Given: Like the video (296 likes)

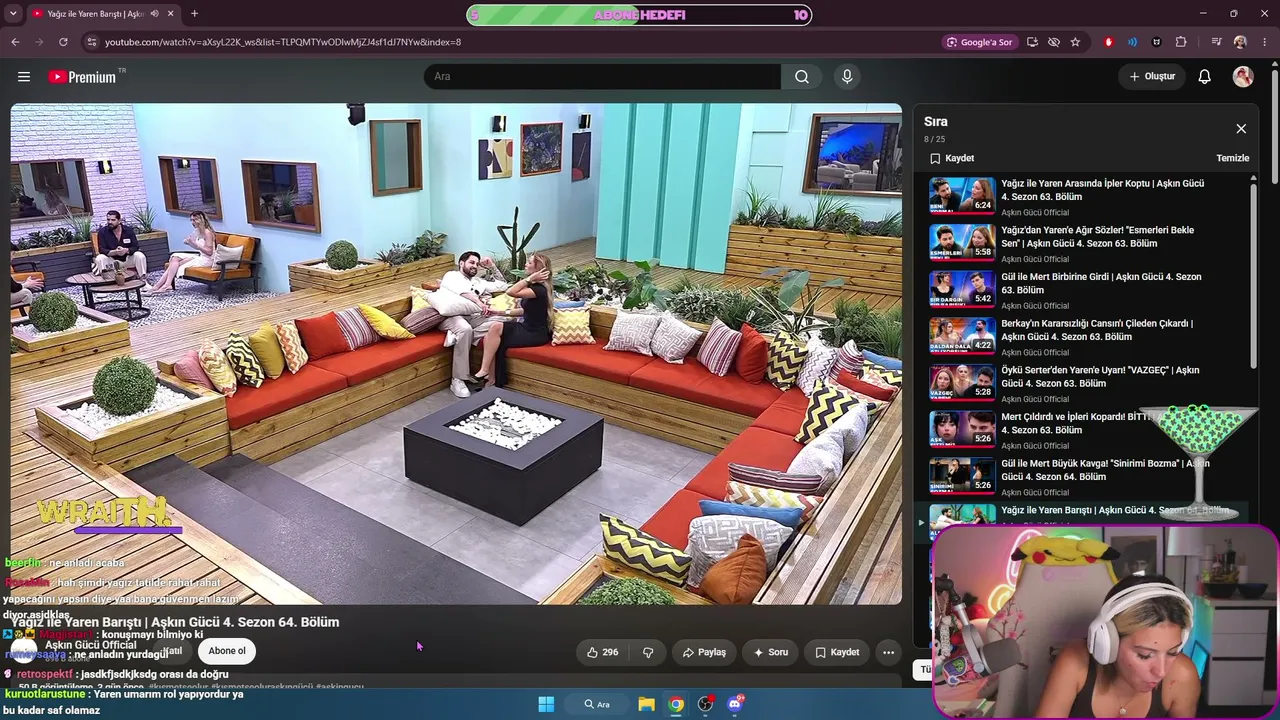Looking at the screenshot, I should click(x=602, y=652).
